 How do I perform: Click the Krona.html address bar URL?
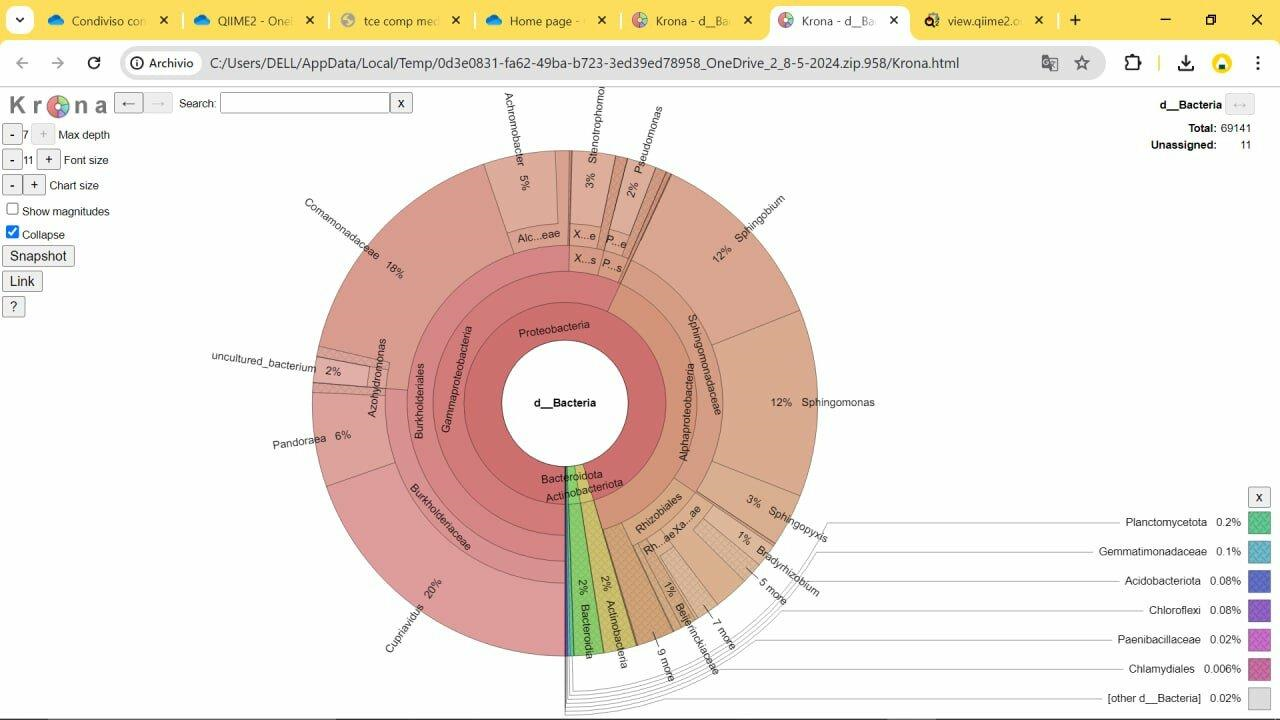click(584, 63)
